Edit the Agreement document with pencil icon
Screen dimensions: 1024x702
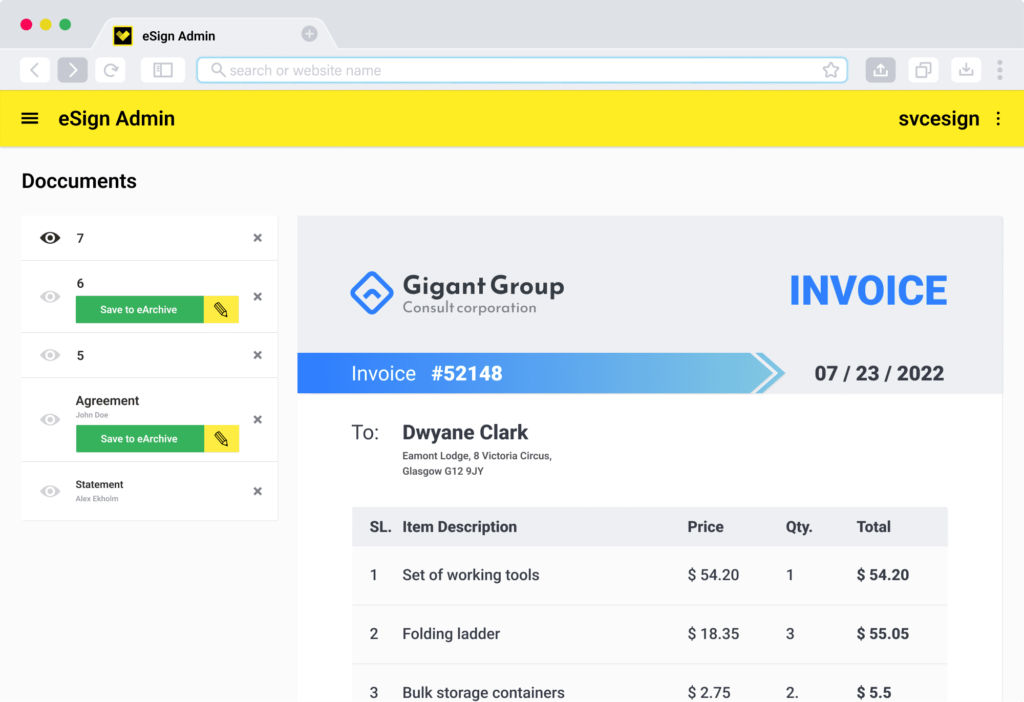221,439
